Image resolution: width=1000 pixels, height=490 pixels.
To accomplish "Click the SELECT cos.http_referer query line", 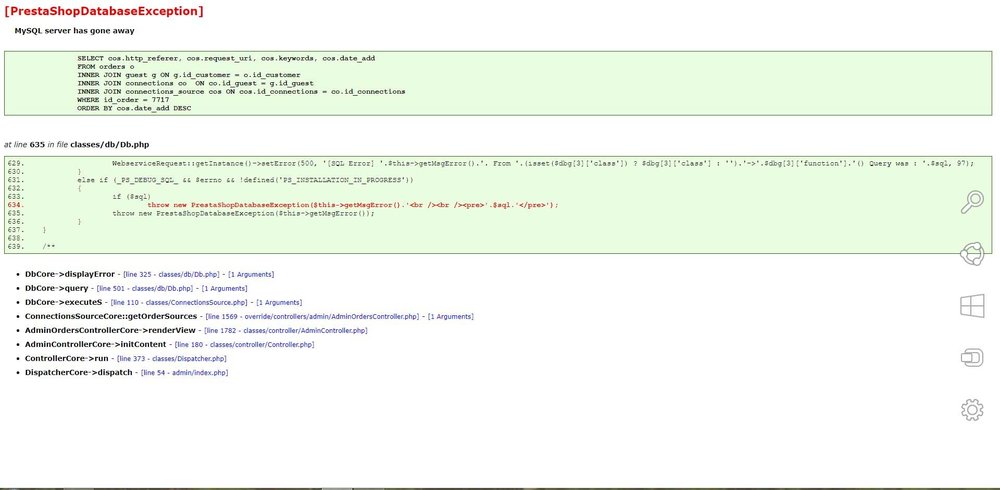I will pyautogui.click(x=226, y=58).
